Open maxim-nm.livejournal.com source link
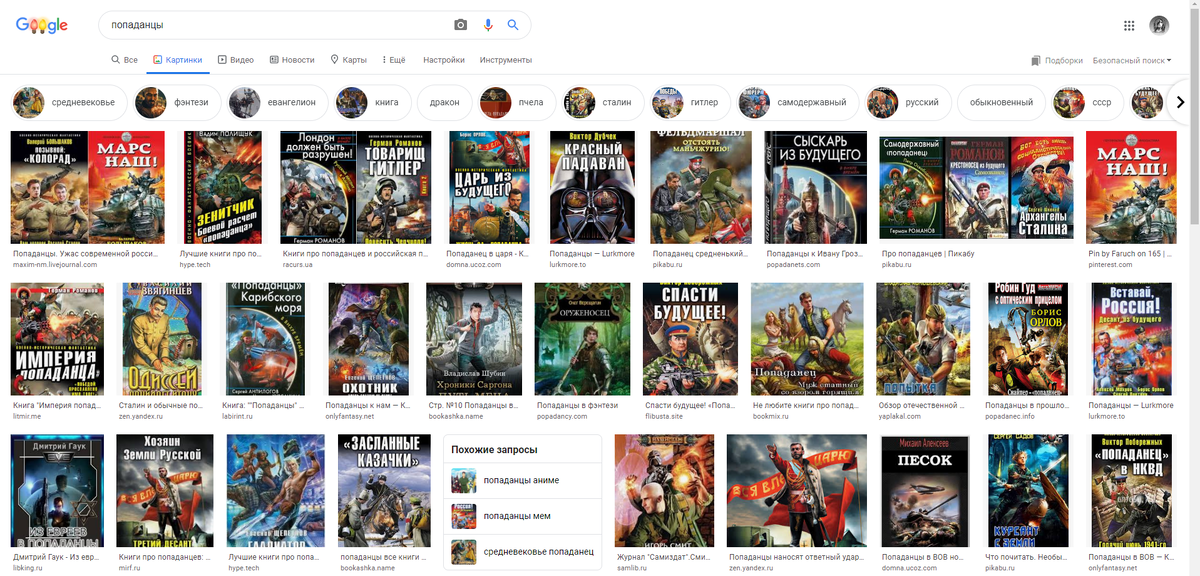This screenshot has width=1200, height=576. pyautogui.click(x=55, y=266)
